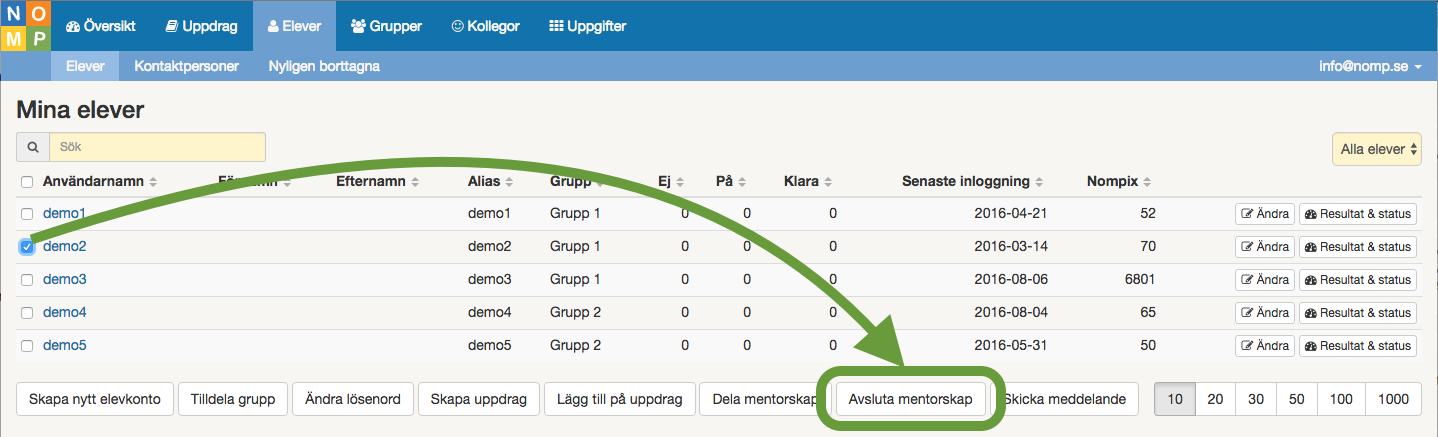
Task: Sort by Nompix column arrows
Action: tap(1146, 182)
